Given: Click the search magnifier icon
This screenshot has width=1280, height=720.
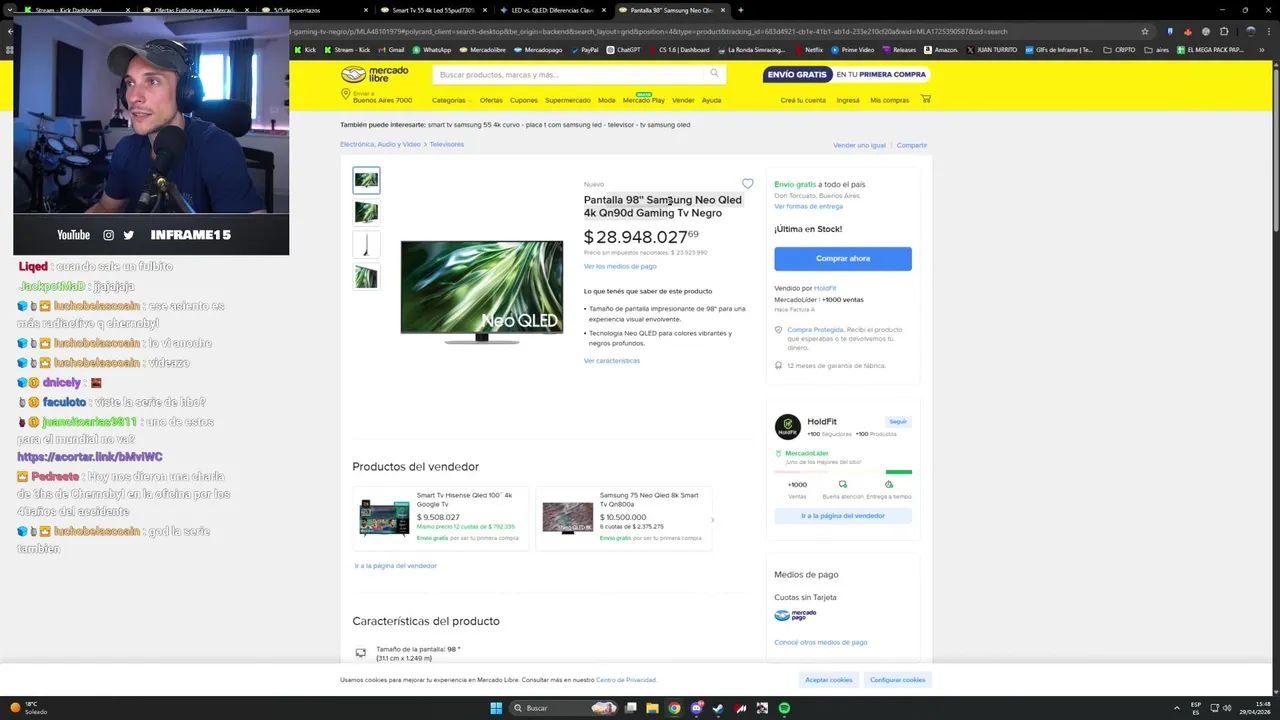Looking at the screenshot, I should (x=714, y=73).
